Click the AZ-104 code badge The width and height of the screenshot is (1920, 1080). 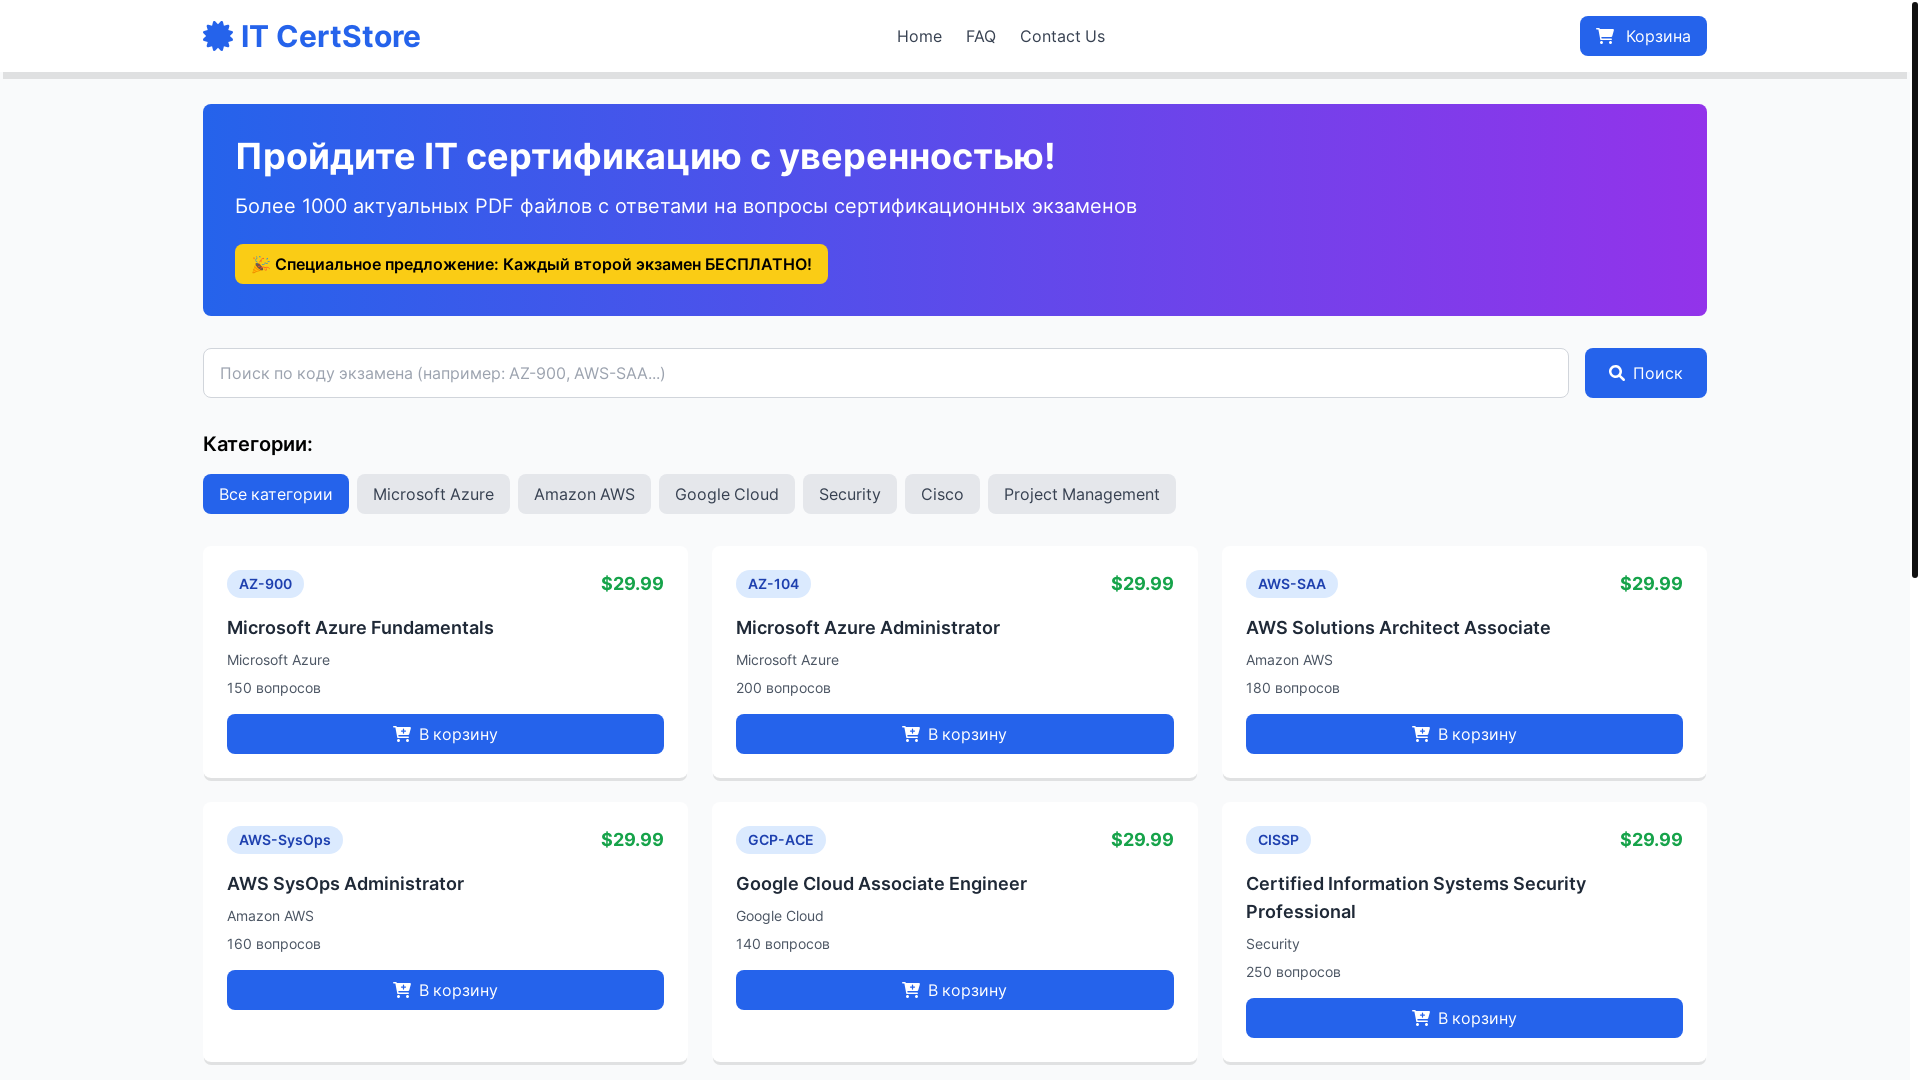(773, 584)
